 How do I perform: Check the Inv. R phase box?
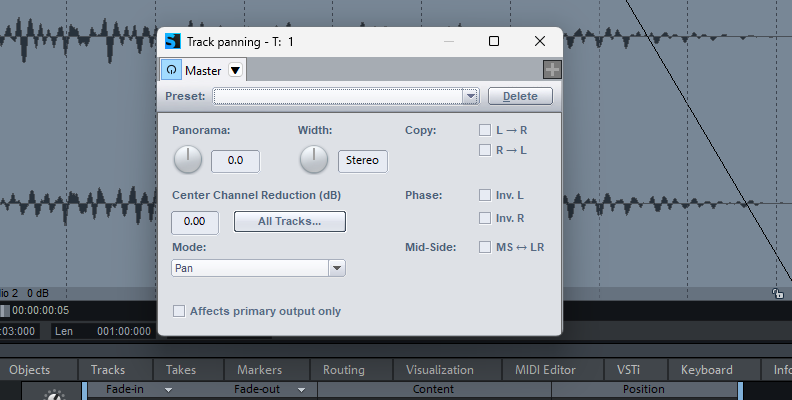[x=485, y=217]
